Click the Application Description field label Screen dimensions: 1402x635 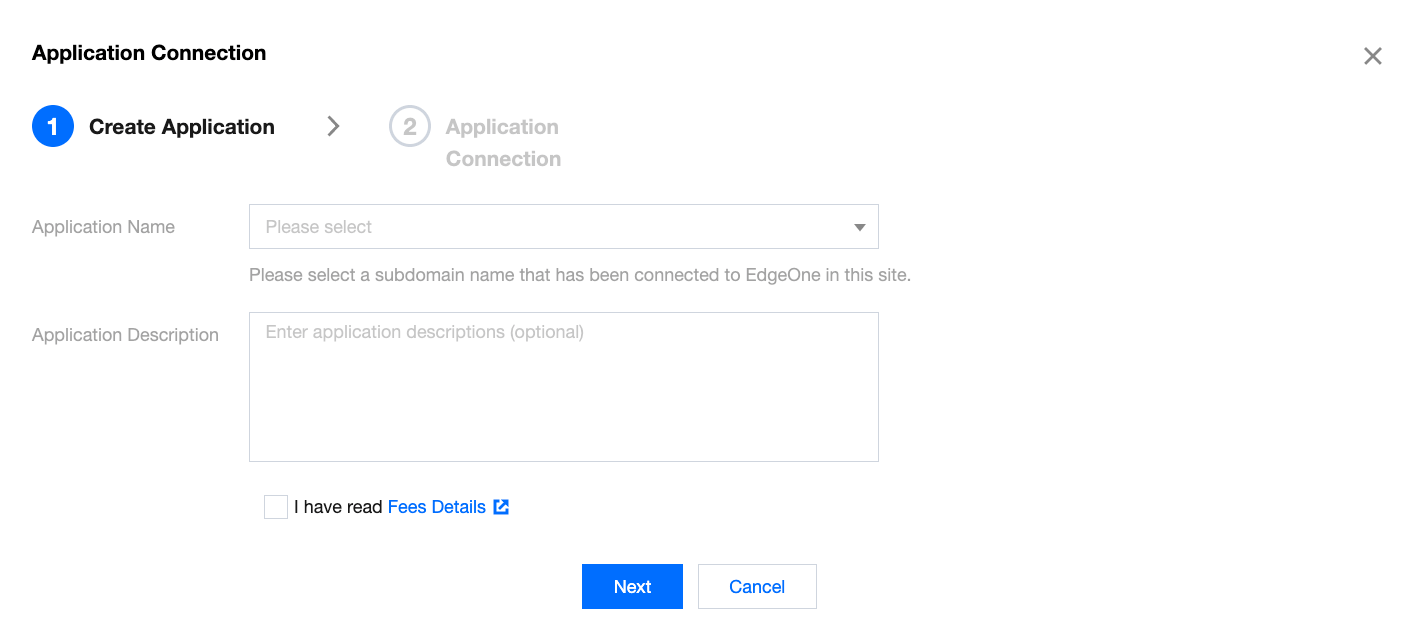click(x=125, y=335)
